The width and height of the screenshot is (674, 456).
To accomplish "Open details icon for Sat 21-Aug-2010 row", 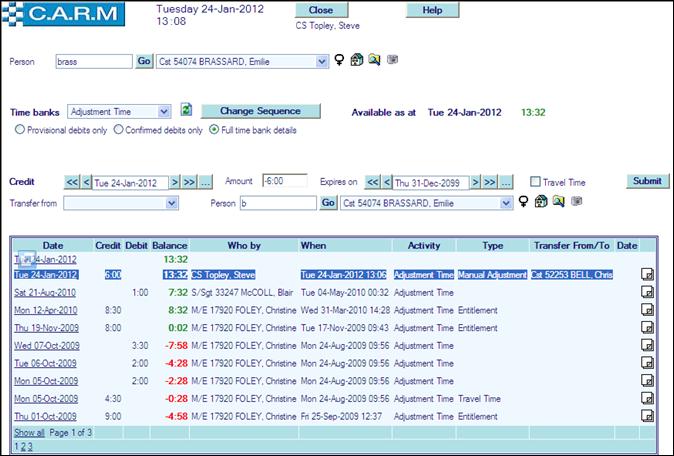I will pos(647,292).
